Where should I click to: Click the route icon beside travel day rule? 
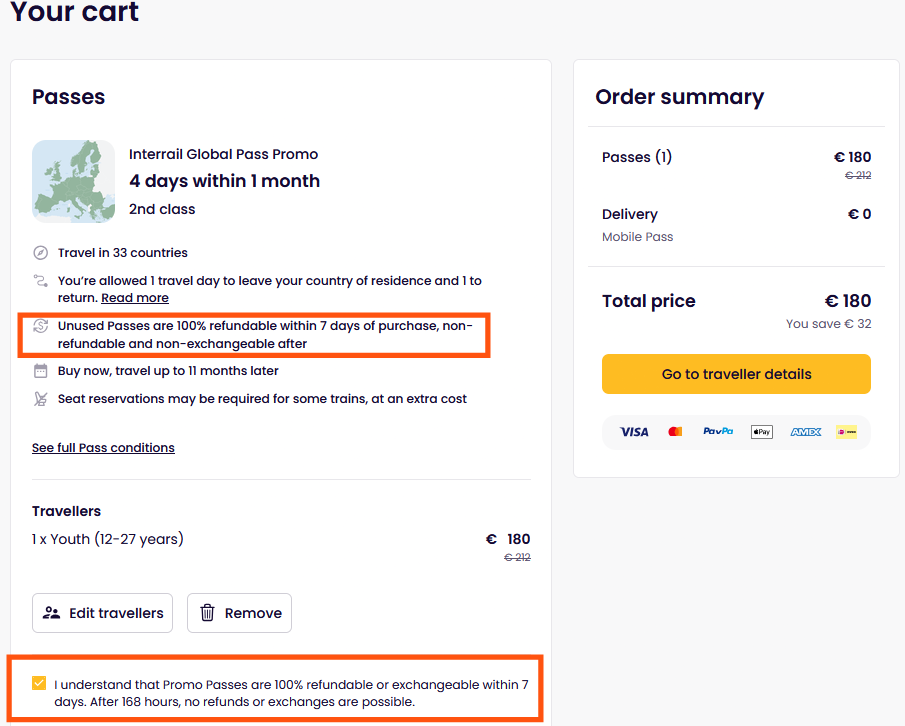point(40,281)
